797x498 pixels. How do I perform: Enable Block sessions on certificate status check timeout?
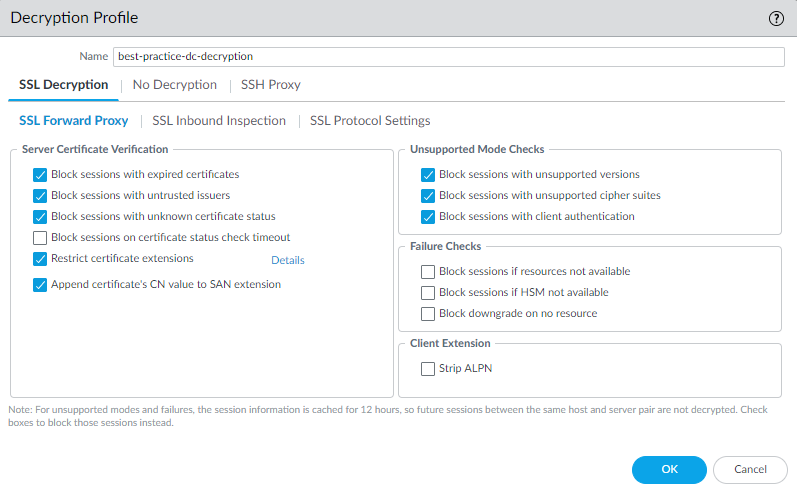(40, 238)
